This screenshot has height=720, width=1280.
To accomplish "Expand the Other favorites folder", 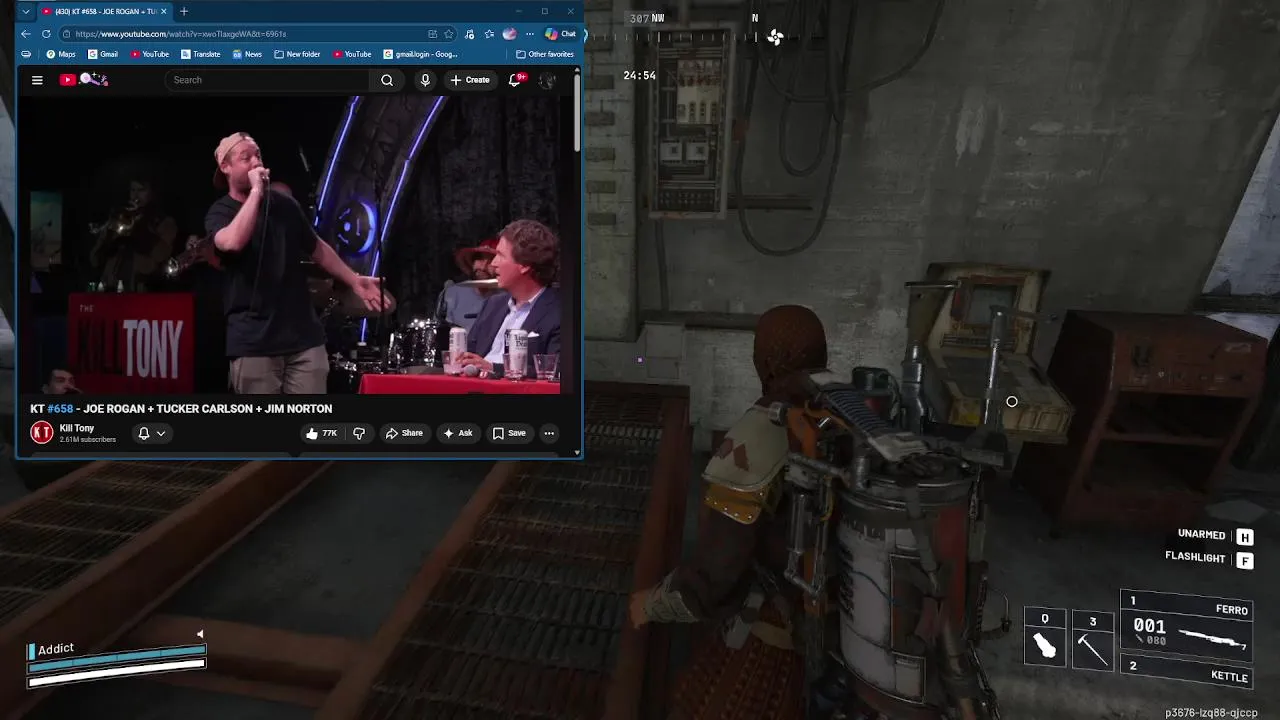I will coord(545,54).
